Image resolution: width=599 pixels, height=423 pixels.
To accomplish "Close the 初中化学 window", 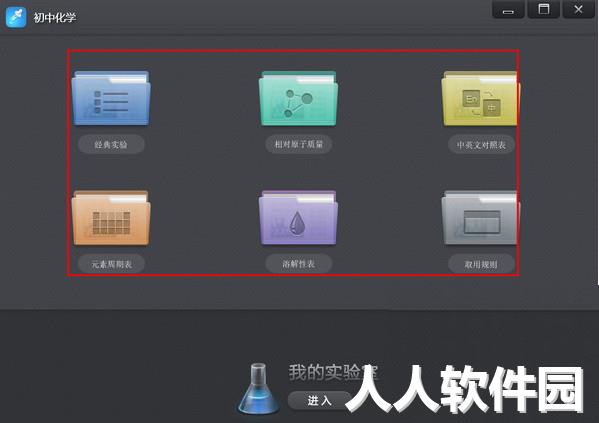I will click(578, 9).
